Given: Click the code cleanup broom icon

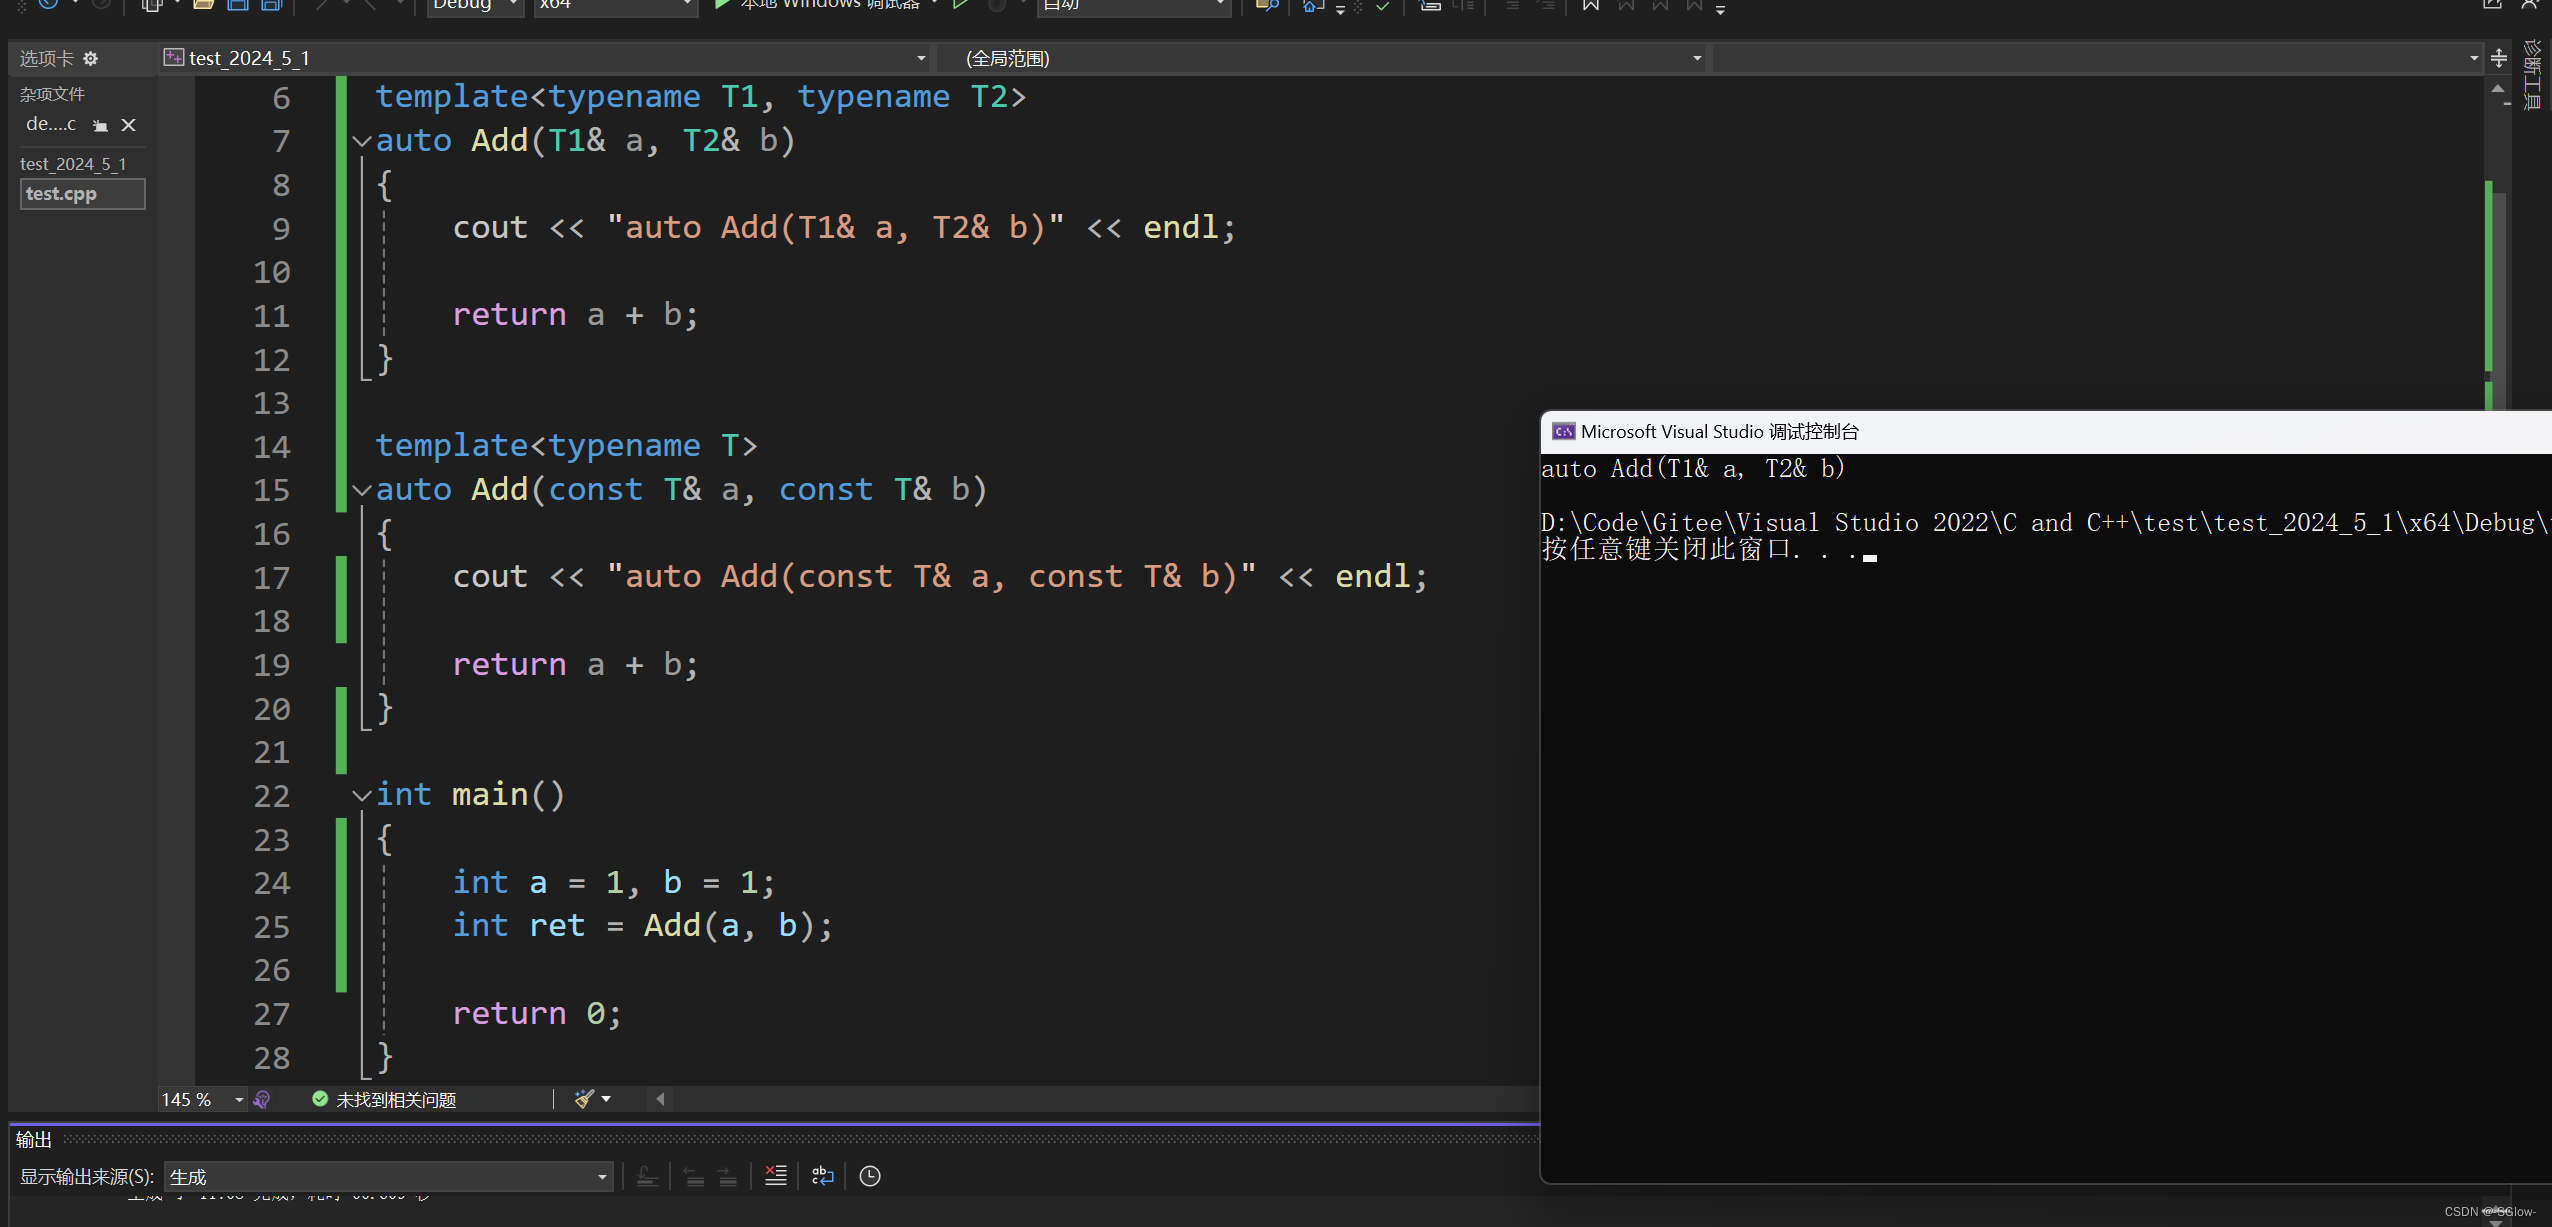Looking at the screenshot, I should click(585, 1099).
